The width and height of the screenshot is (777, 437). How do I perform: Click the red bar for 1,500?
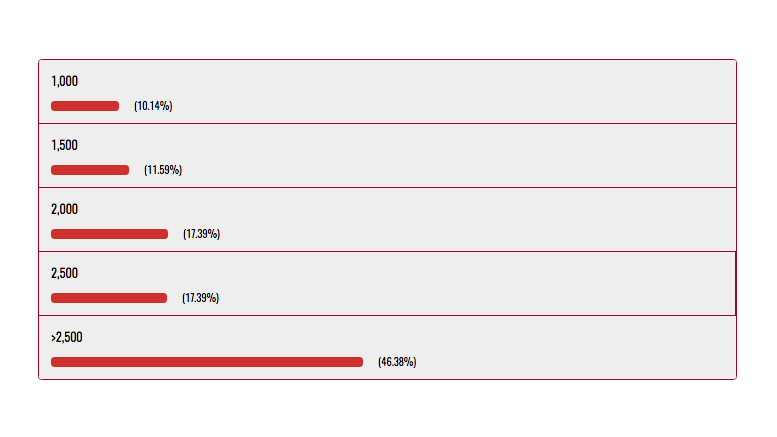(x=90, y=170)
